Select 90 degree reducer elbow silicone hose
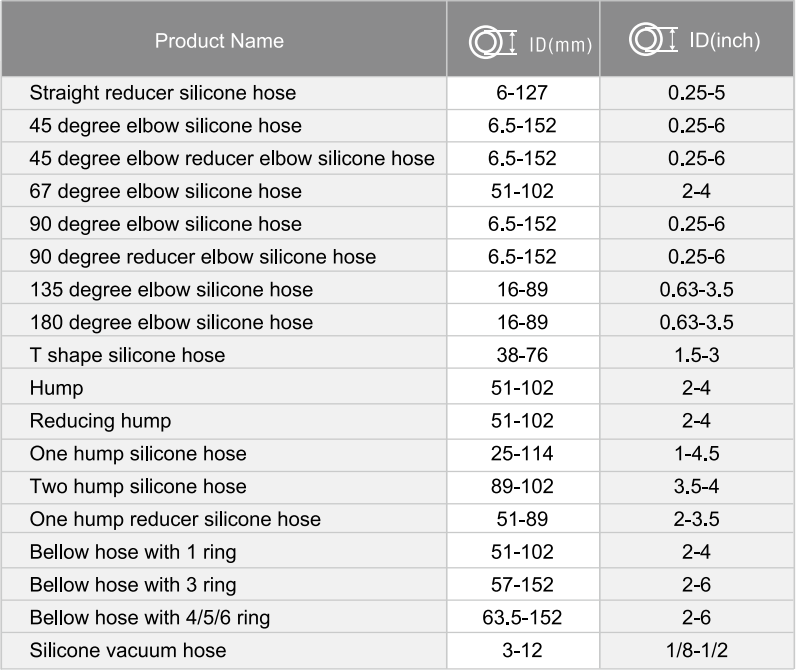Screen dimensions: 798x672 point(203,257)
